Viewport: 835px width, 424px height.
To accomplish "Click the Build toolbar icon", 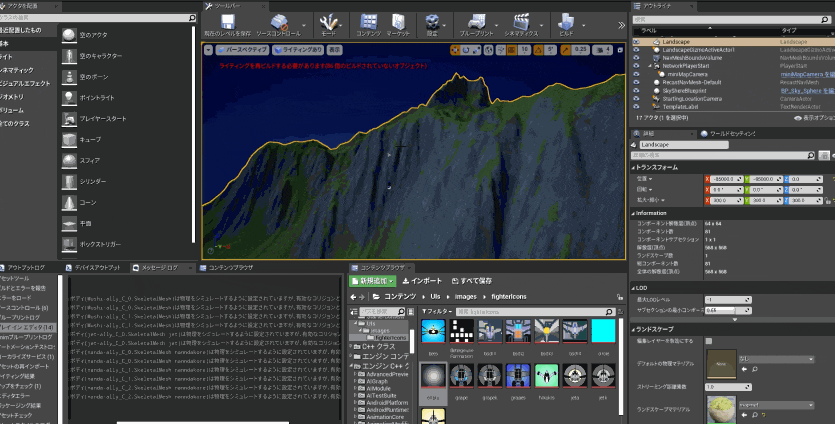I will tap(567, 22).
